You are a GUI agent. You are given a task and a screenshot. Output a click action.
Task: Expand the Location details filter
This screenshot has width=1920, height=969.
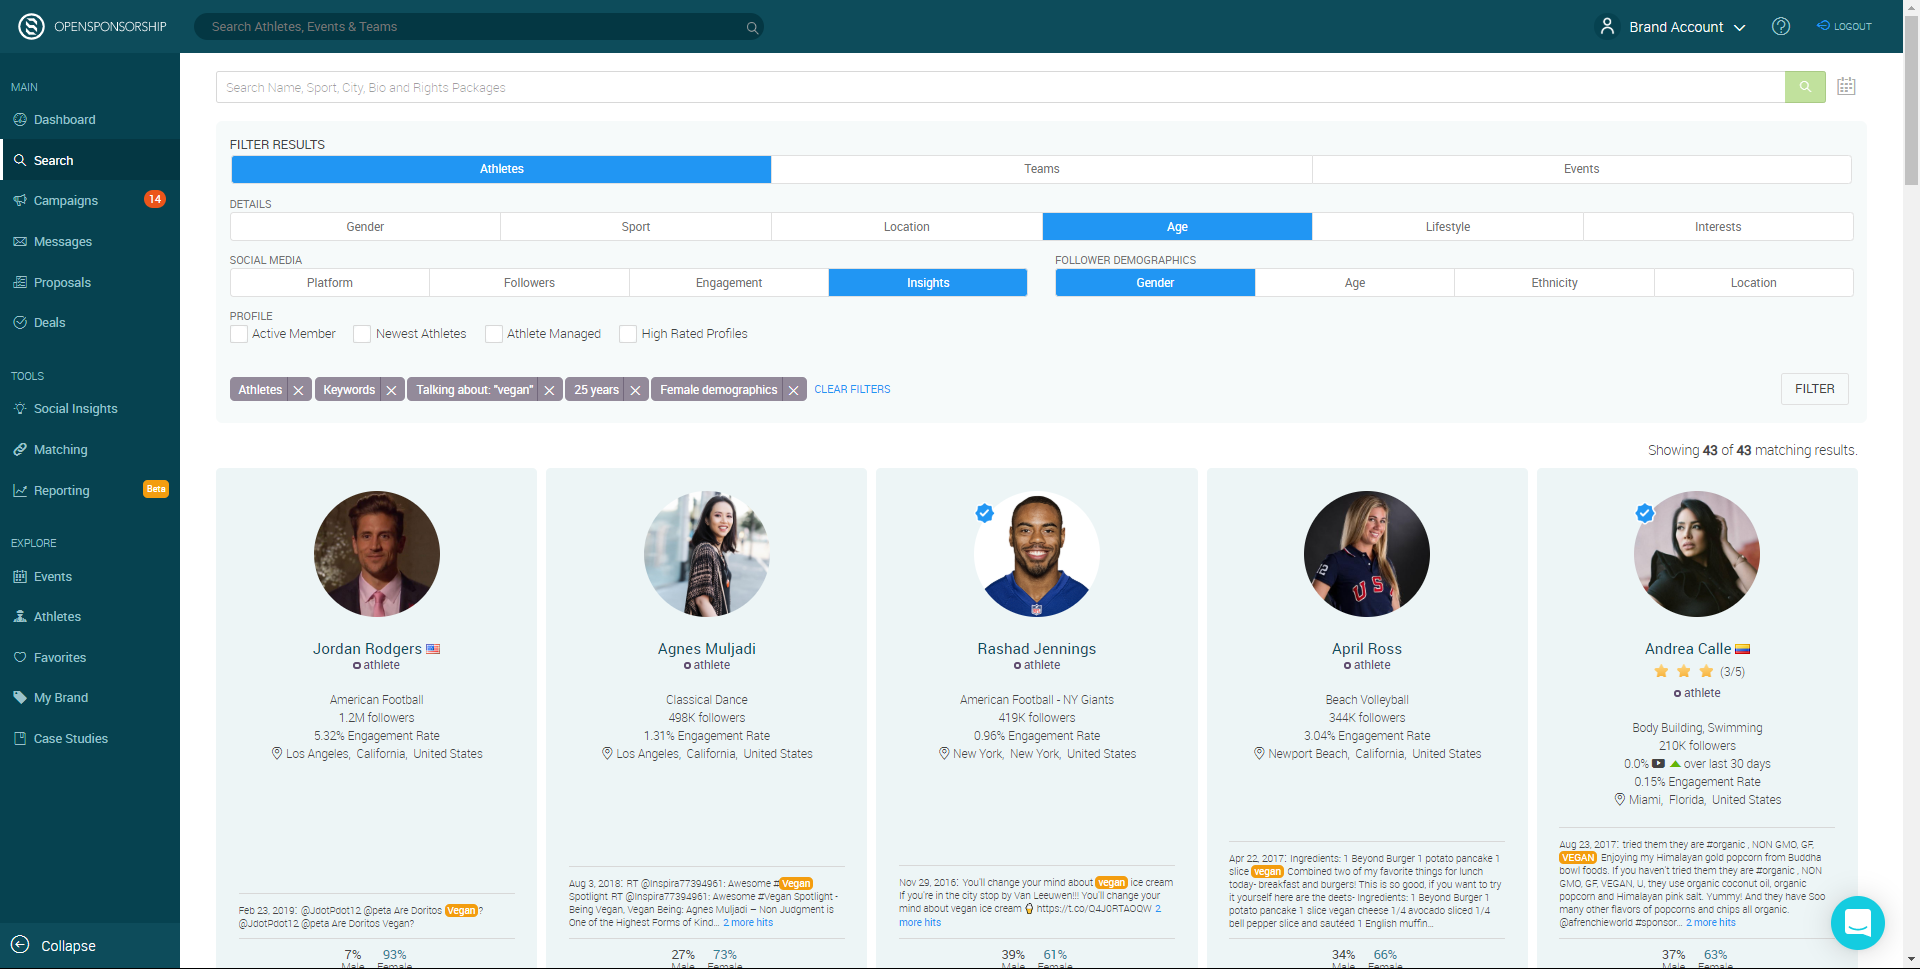(907, 227)
